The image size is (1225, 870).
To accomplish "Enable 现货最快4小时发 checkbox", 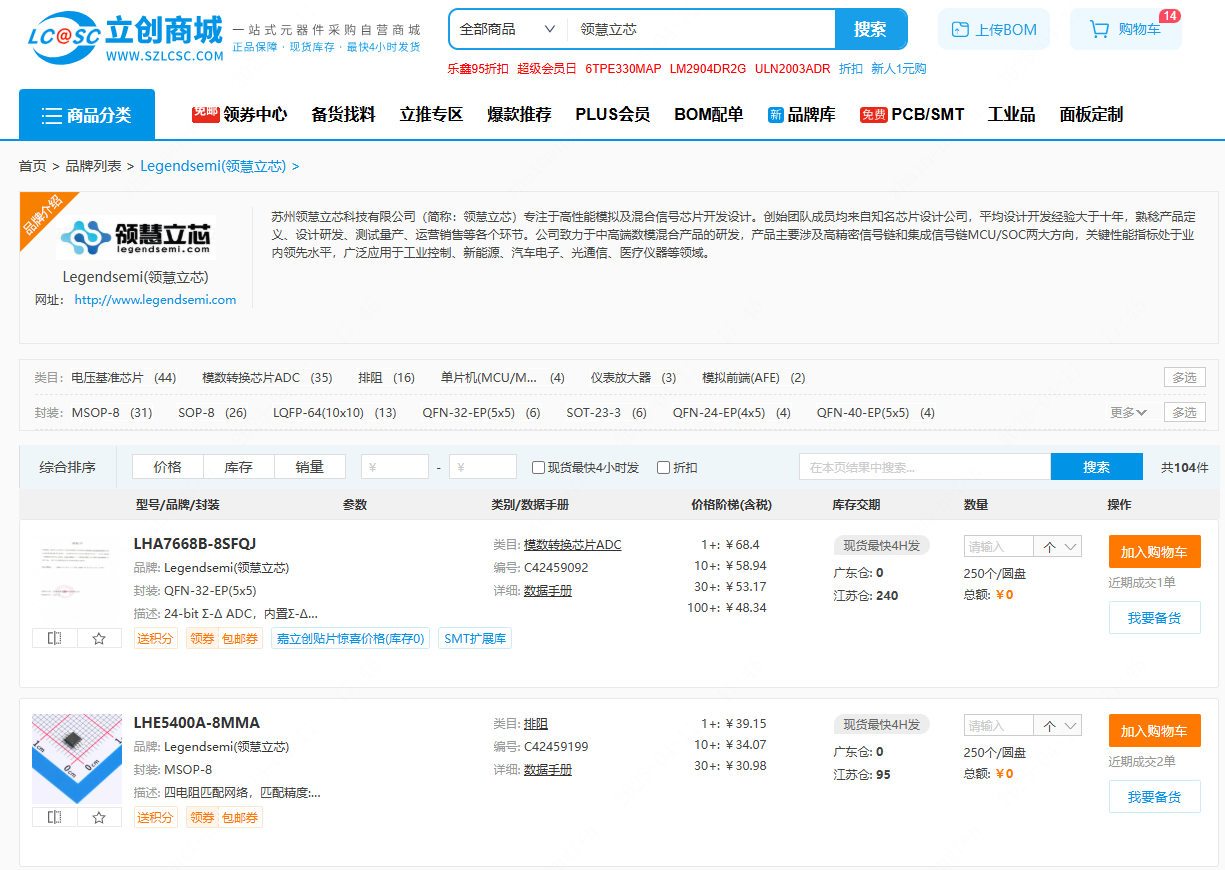I will [538, 467].
